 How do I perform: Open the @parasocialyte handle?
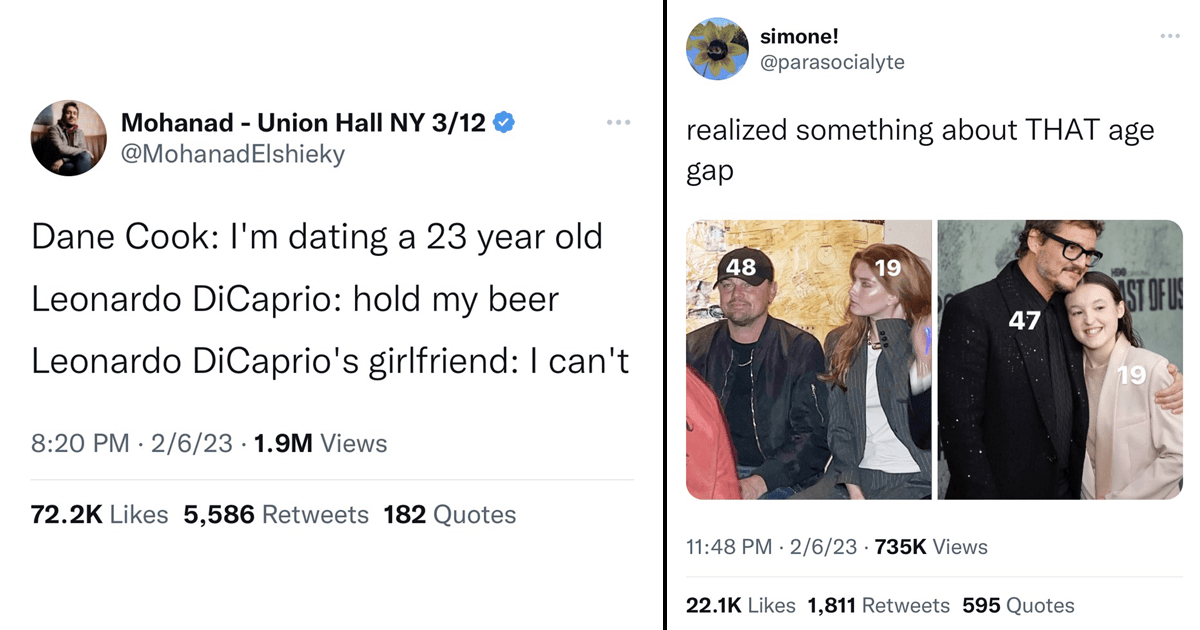tap(832, 62)
